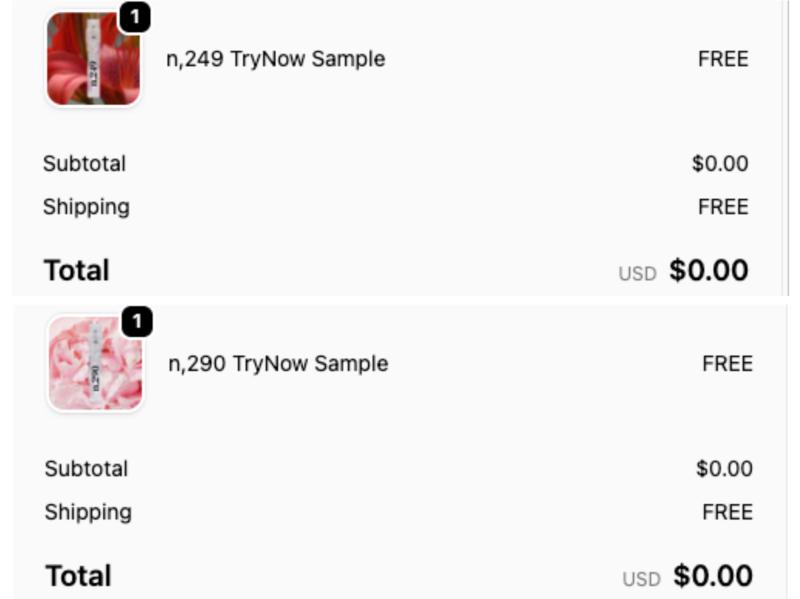Viewport: 800px width, 599px height.
Task: Click FREE shipping value in n,290 order
Action: tap(727, 512)
